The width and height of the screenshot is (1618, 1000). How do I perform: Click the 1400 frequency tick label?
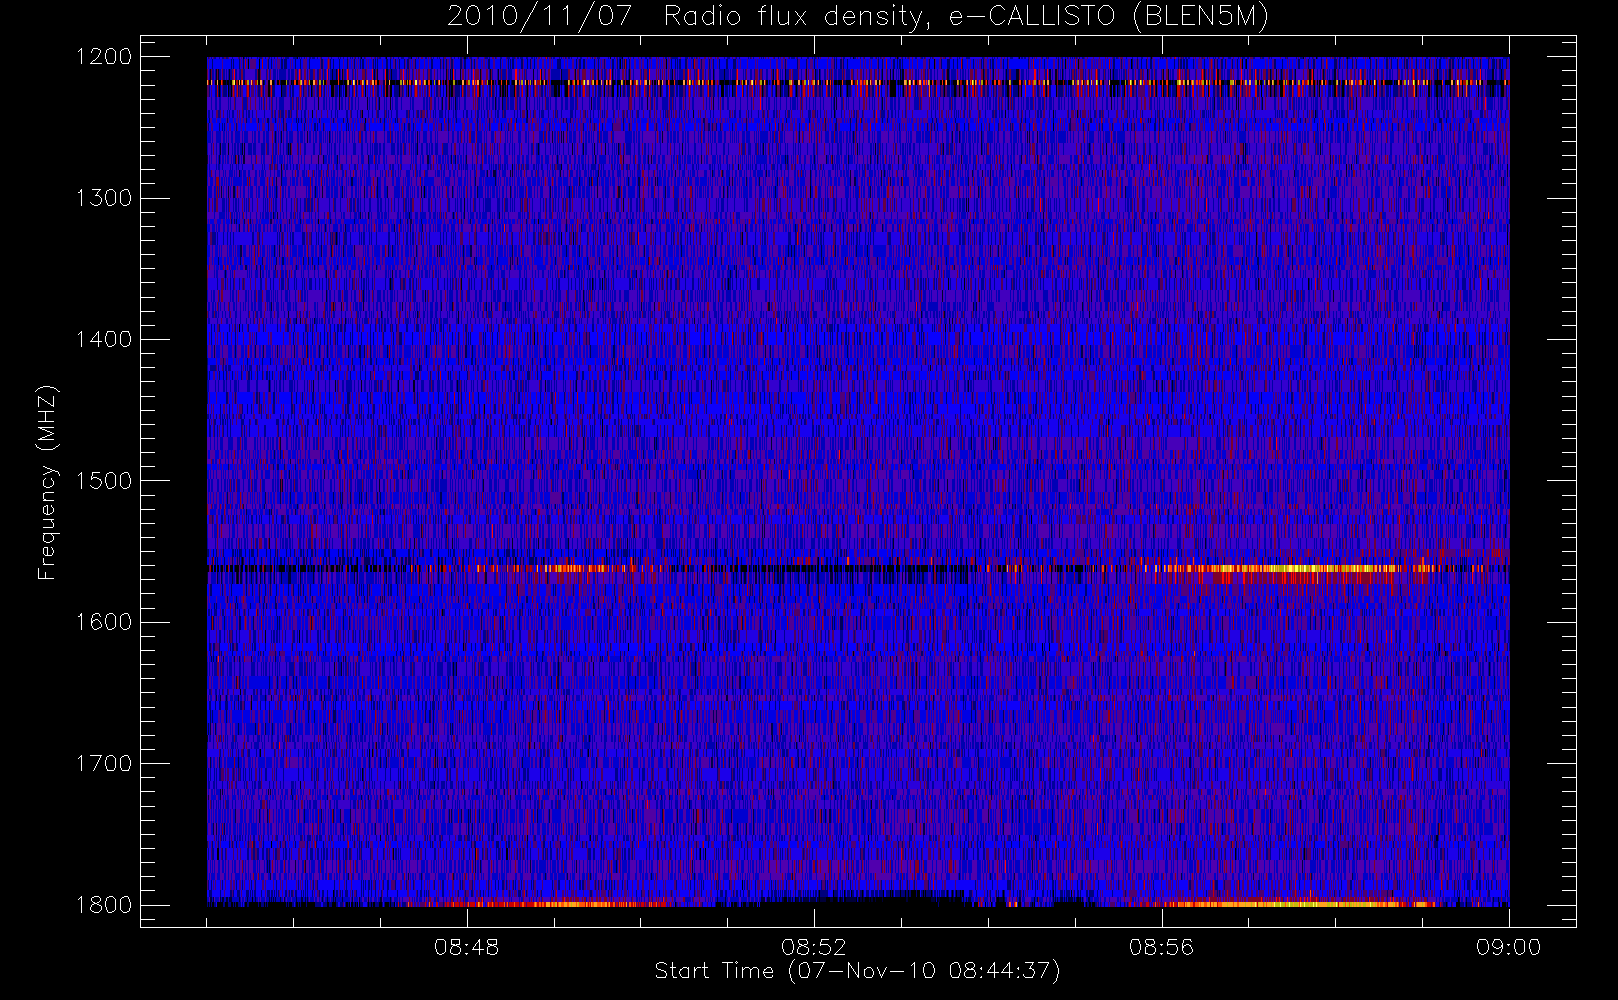pyautogui.click(x=104, y=340)
